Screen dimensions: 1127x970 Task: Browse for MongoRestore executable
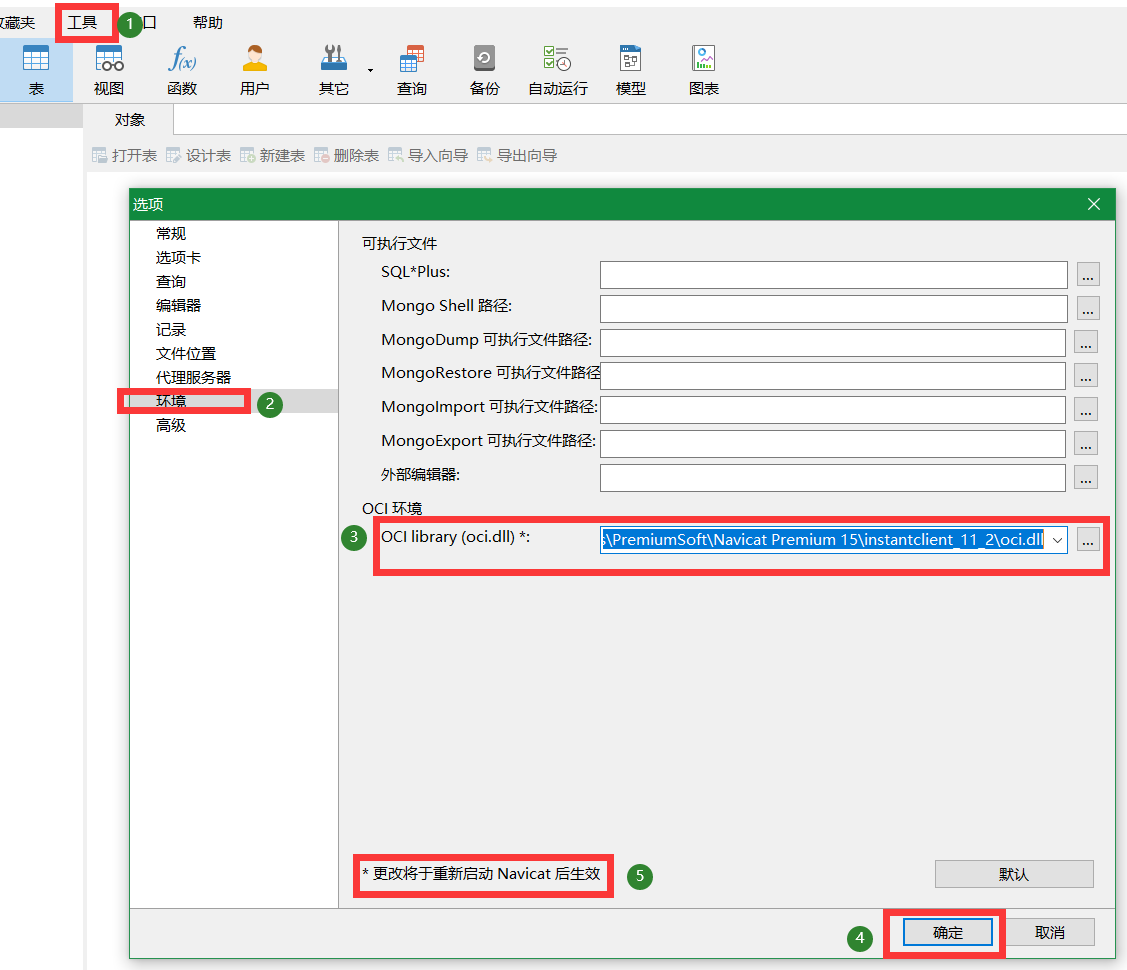(x=1086, y=375)
